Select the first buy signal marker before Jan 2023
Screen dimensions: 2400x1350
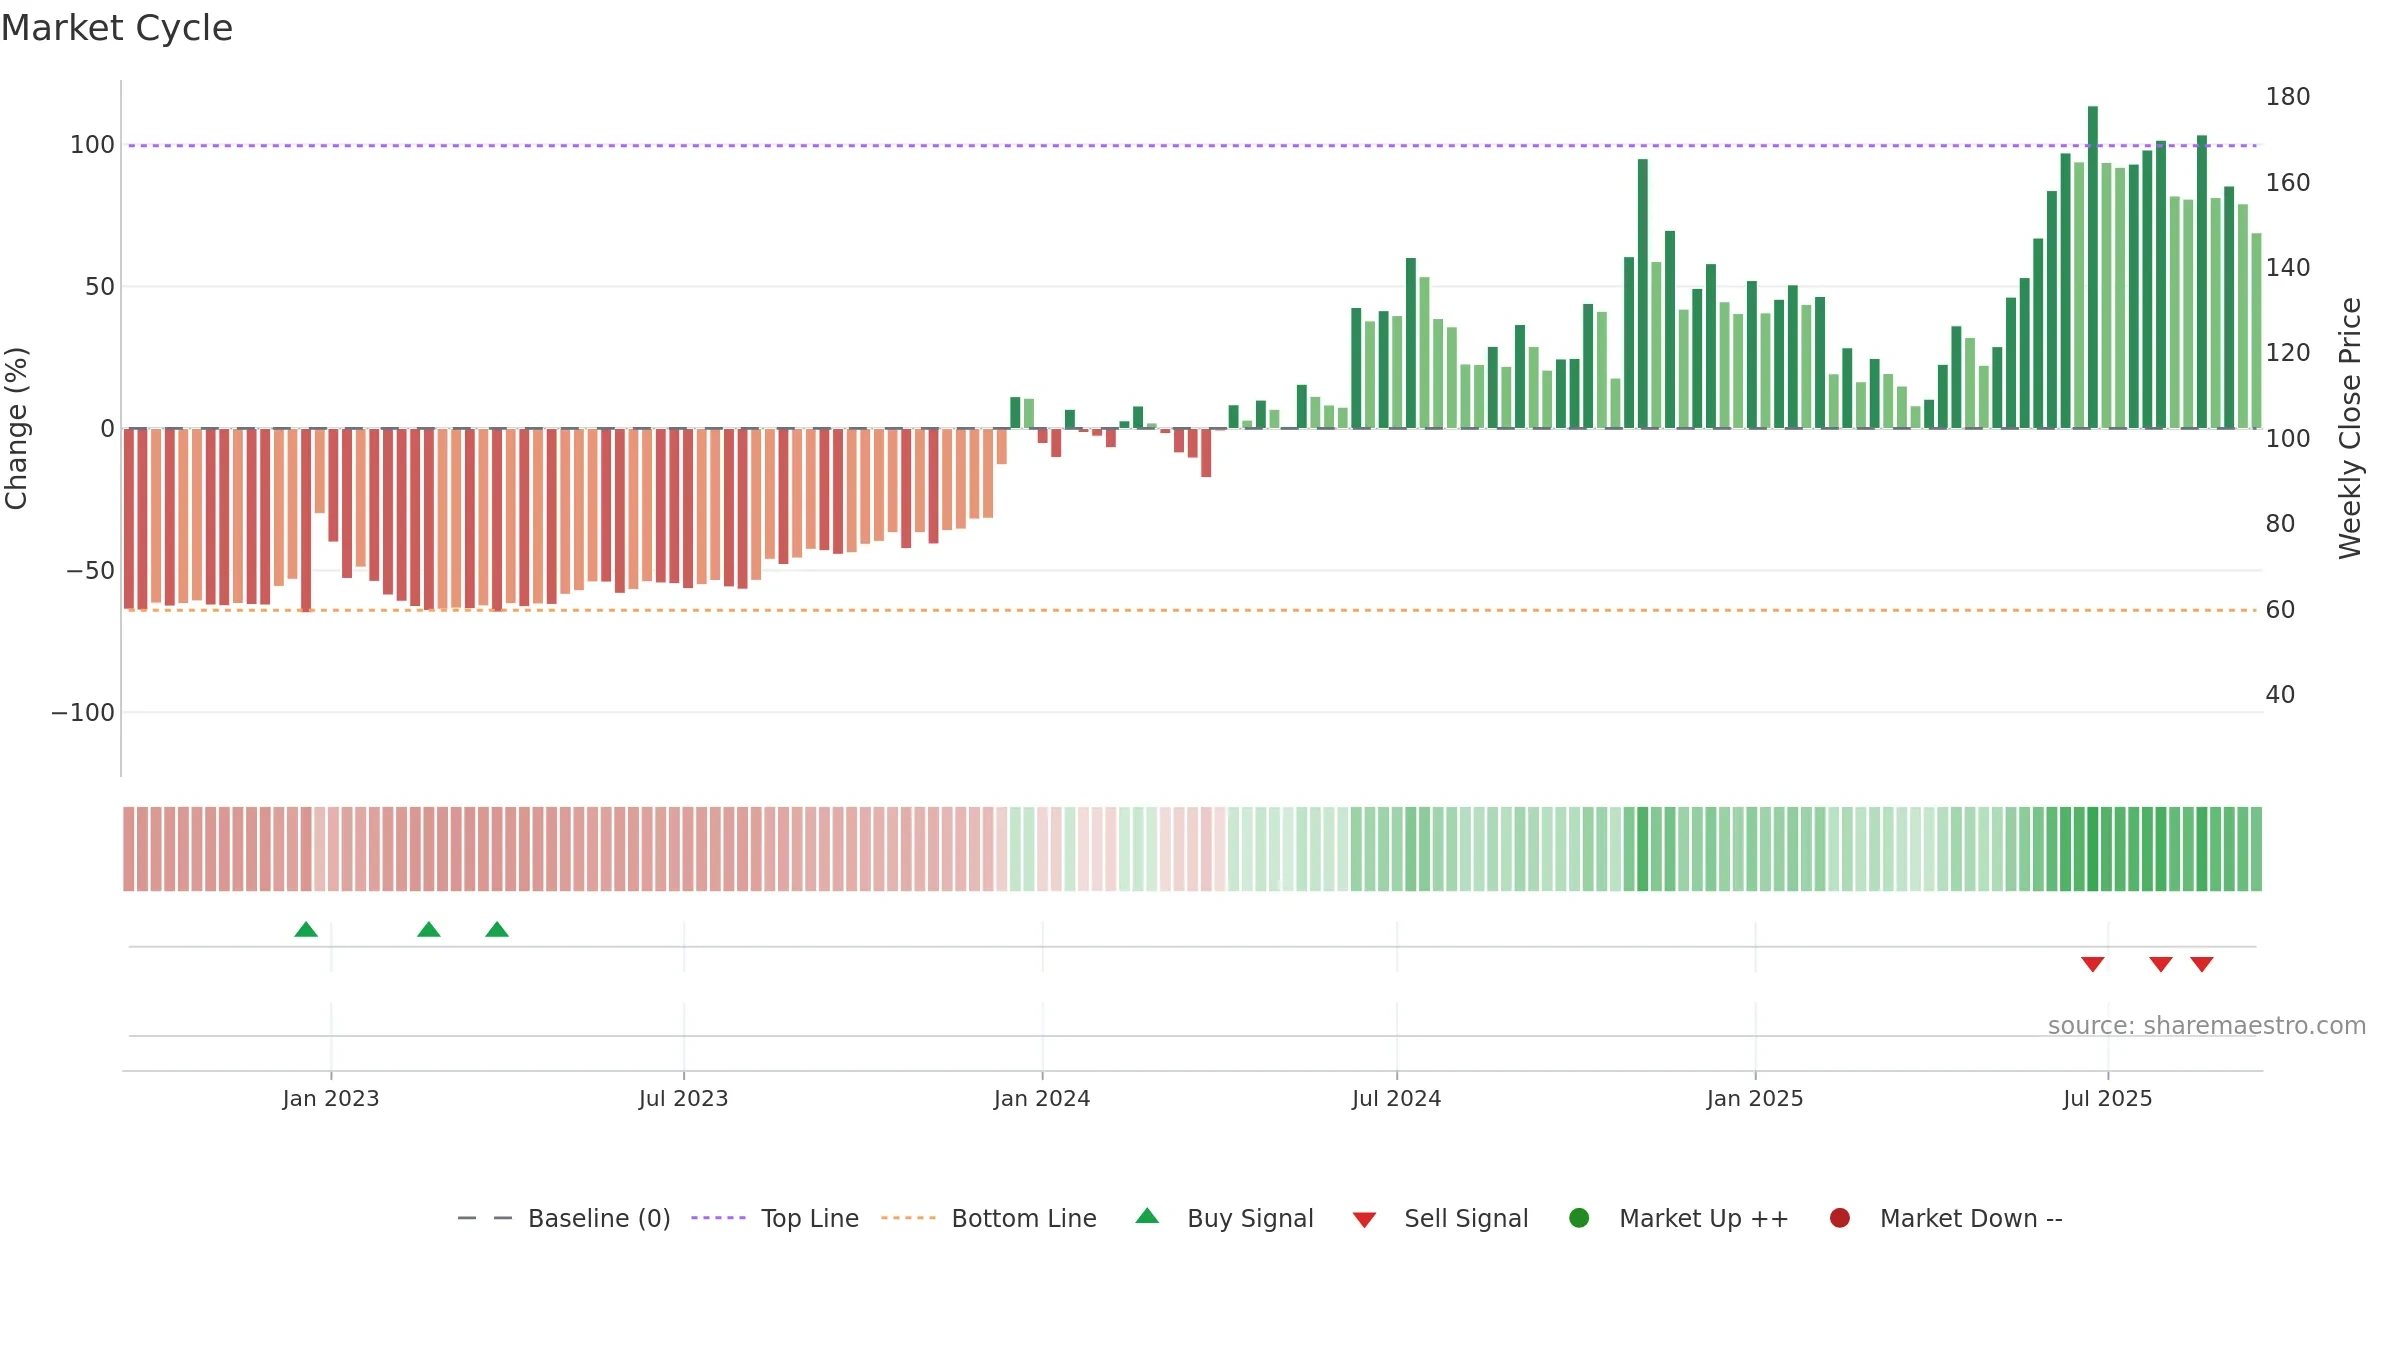pyautogui.click(x=306, y=930)
